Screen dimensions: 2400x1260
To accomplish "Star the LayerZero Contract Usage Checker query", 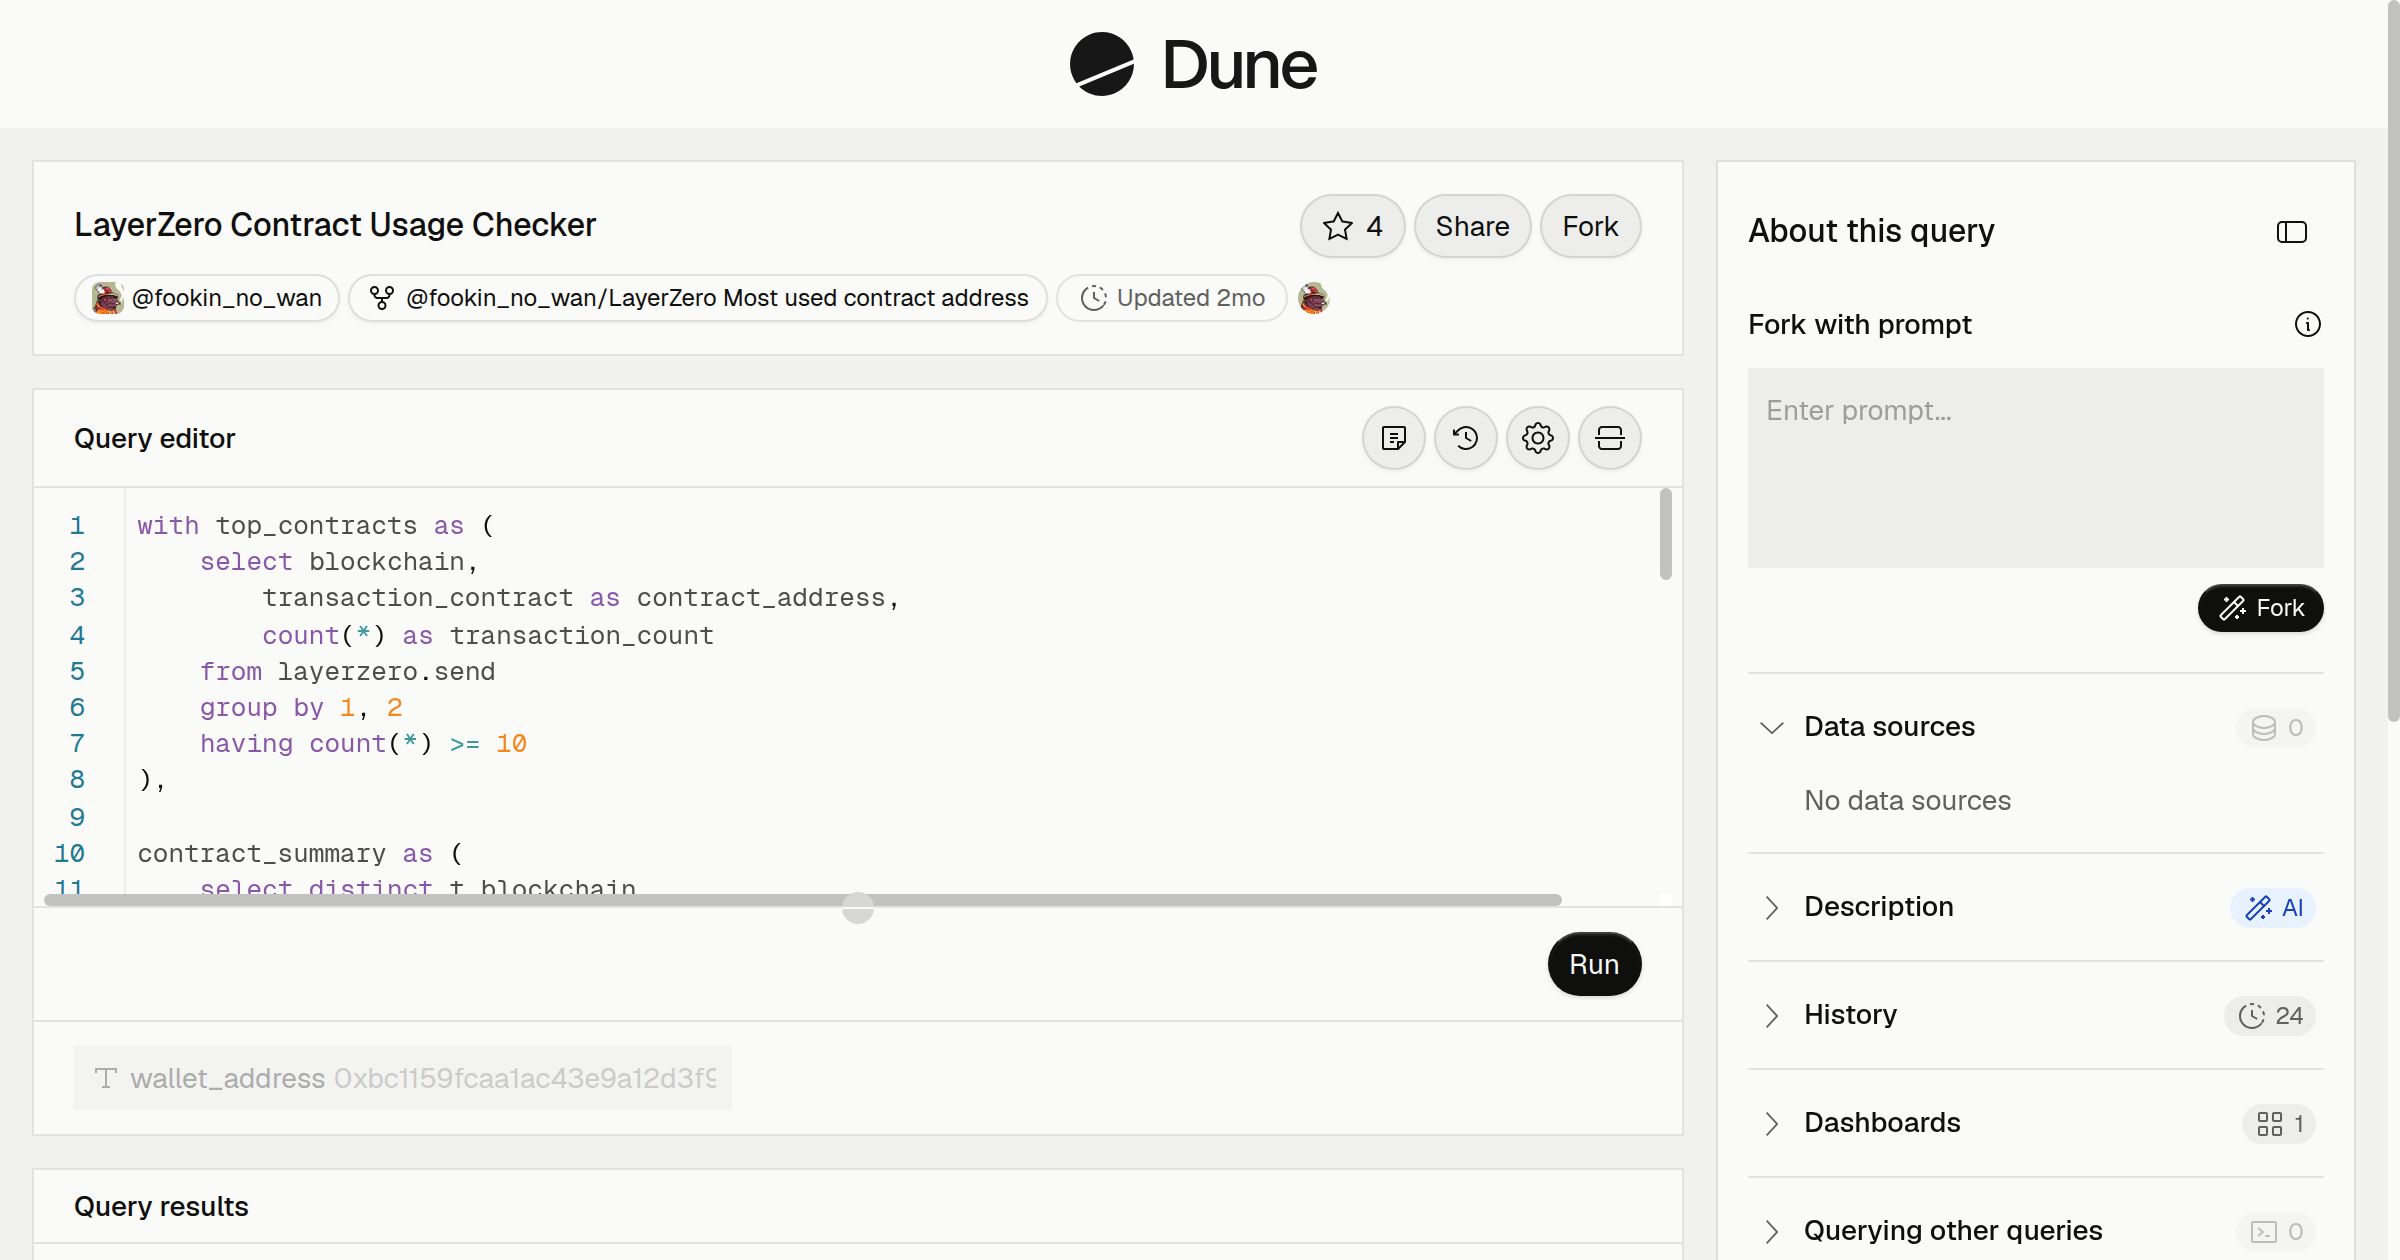I will click(x=1352, y=226).
